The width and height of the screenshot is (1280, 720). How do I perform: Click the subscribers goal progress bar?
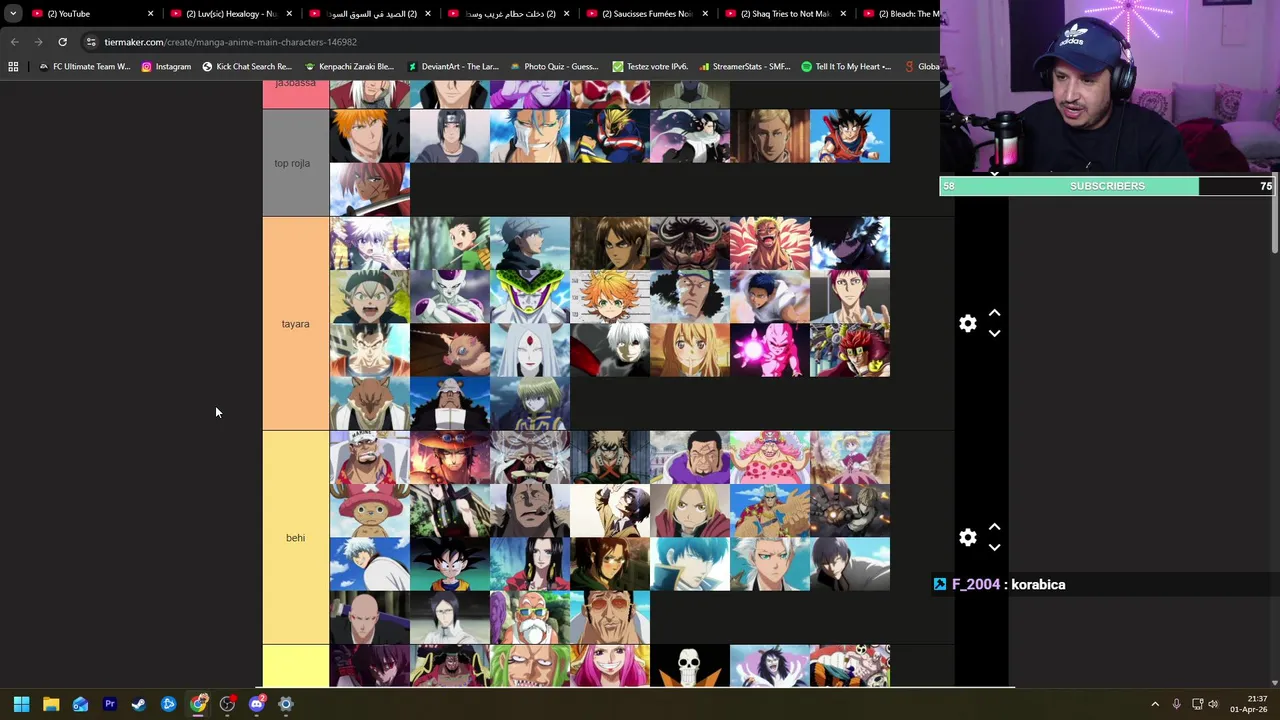click(x=1107, y=186)
